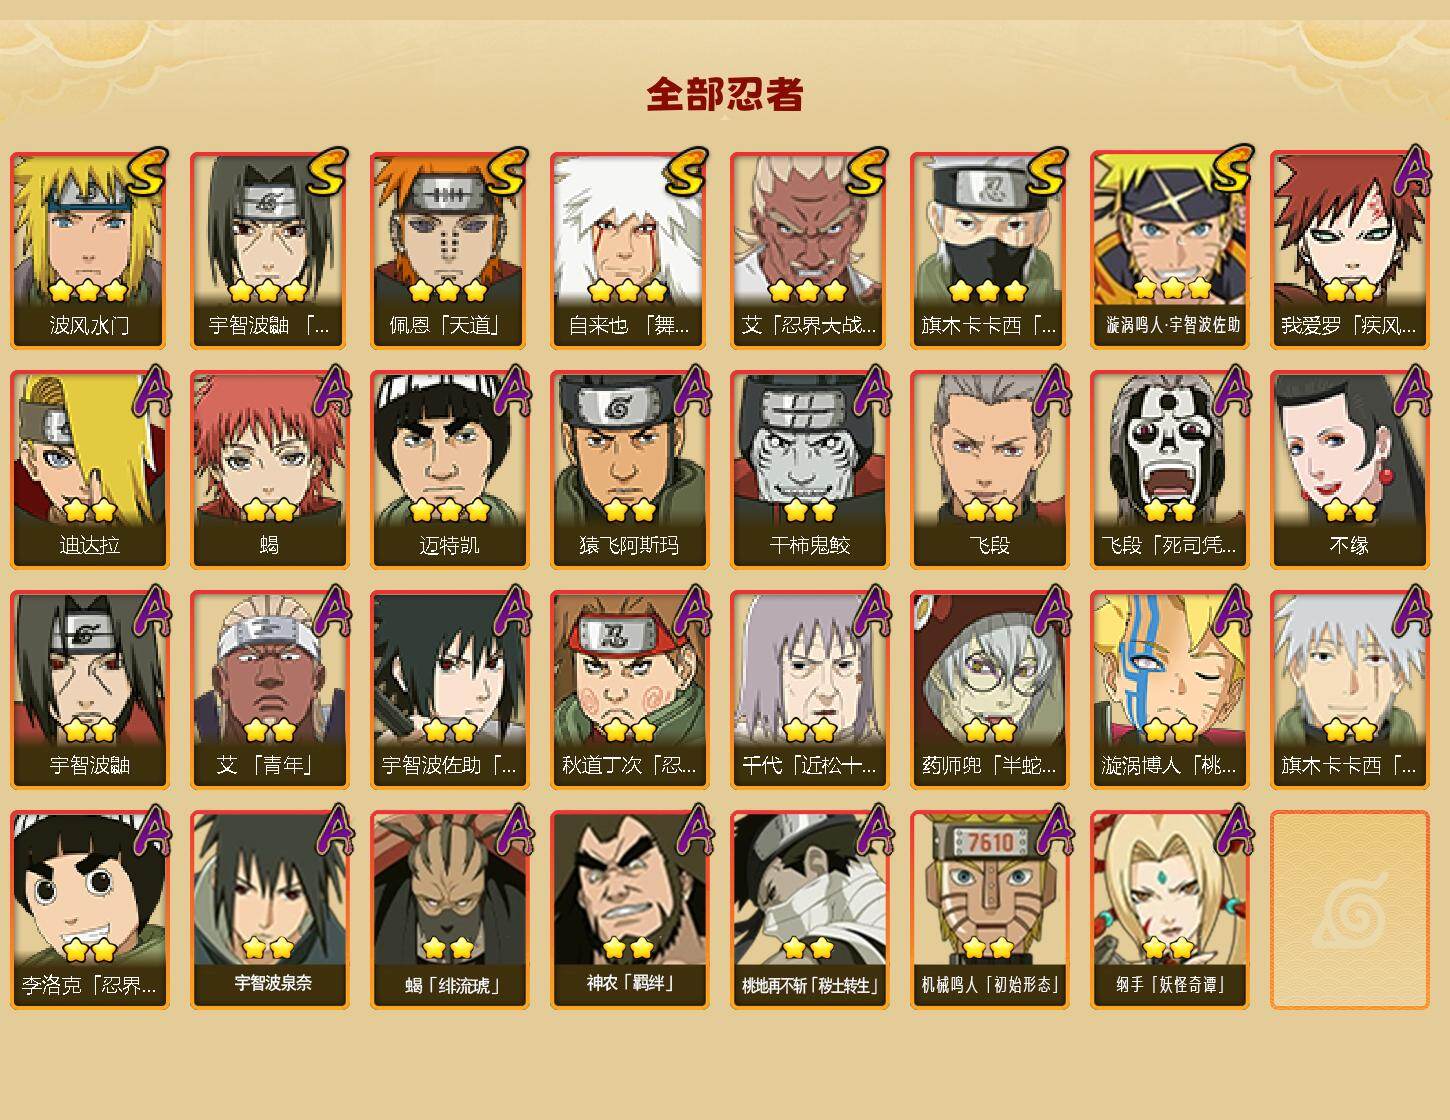Open the 艾「青年」character card
The width and height of the screenshot is (1450, 1120).
click(270, 690)
